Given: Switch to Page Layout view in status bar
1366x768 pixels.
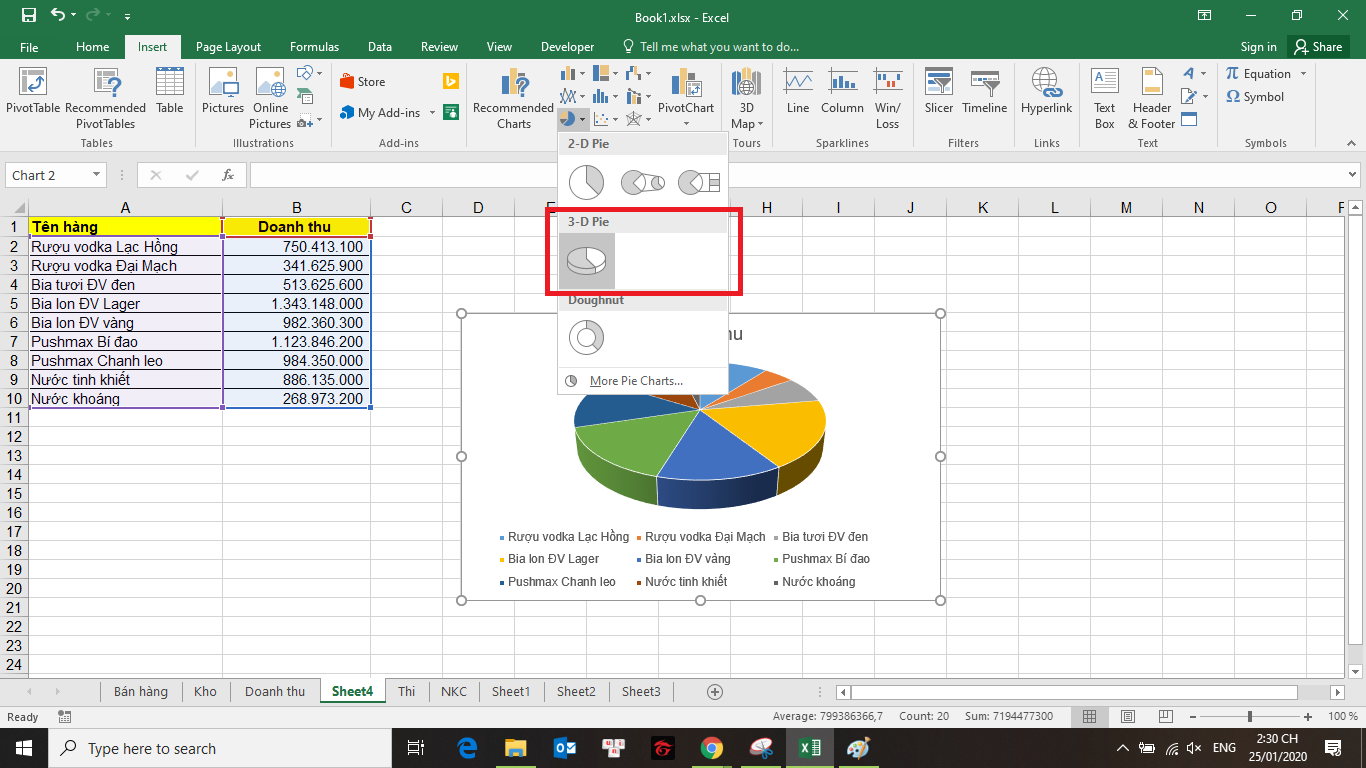Looking at the screenshot, I should point(1127,717).
